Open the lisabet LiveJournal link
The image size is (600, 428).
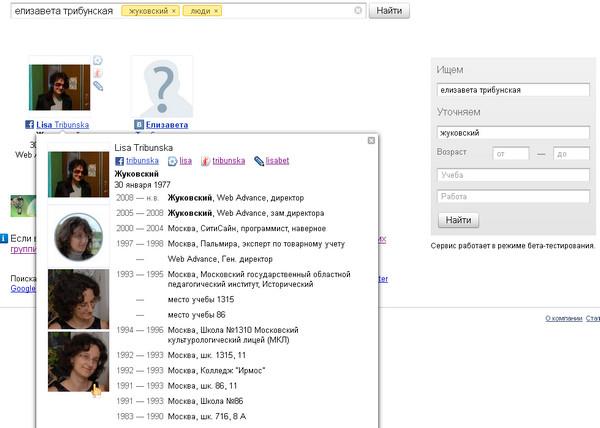point(277,161)
